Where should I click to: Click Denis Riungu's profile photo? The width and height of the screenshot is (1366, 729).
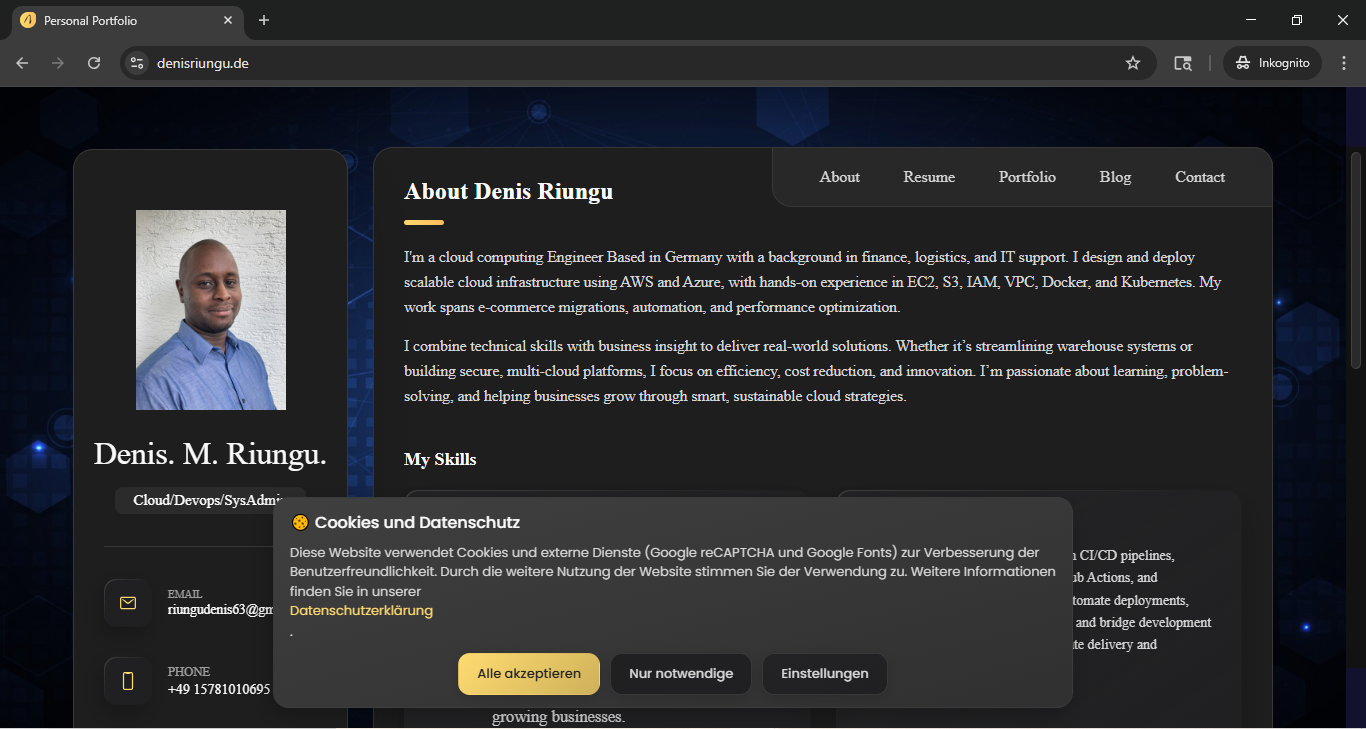tap(211, 310)
